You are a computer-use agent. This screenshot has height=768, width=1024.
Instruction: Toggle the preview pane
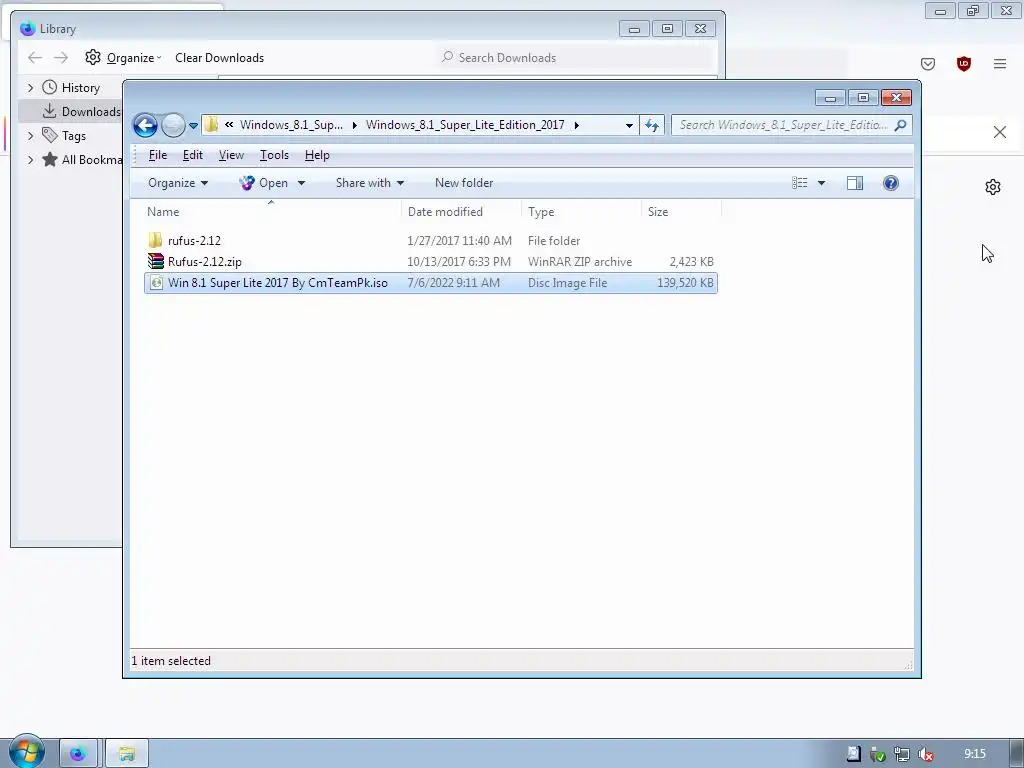(x=855, y=183)
